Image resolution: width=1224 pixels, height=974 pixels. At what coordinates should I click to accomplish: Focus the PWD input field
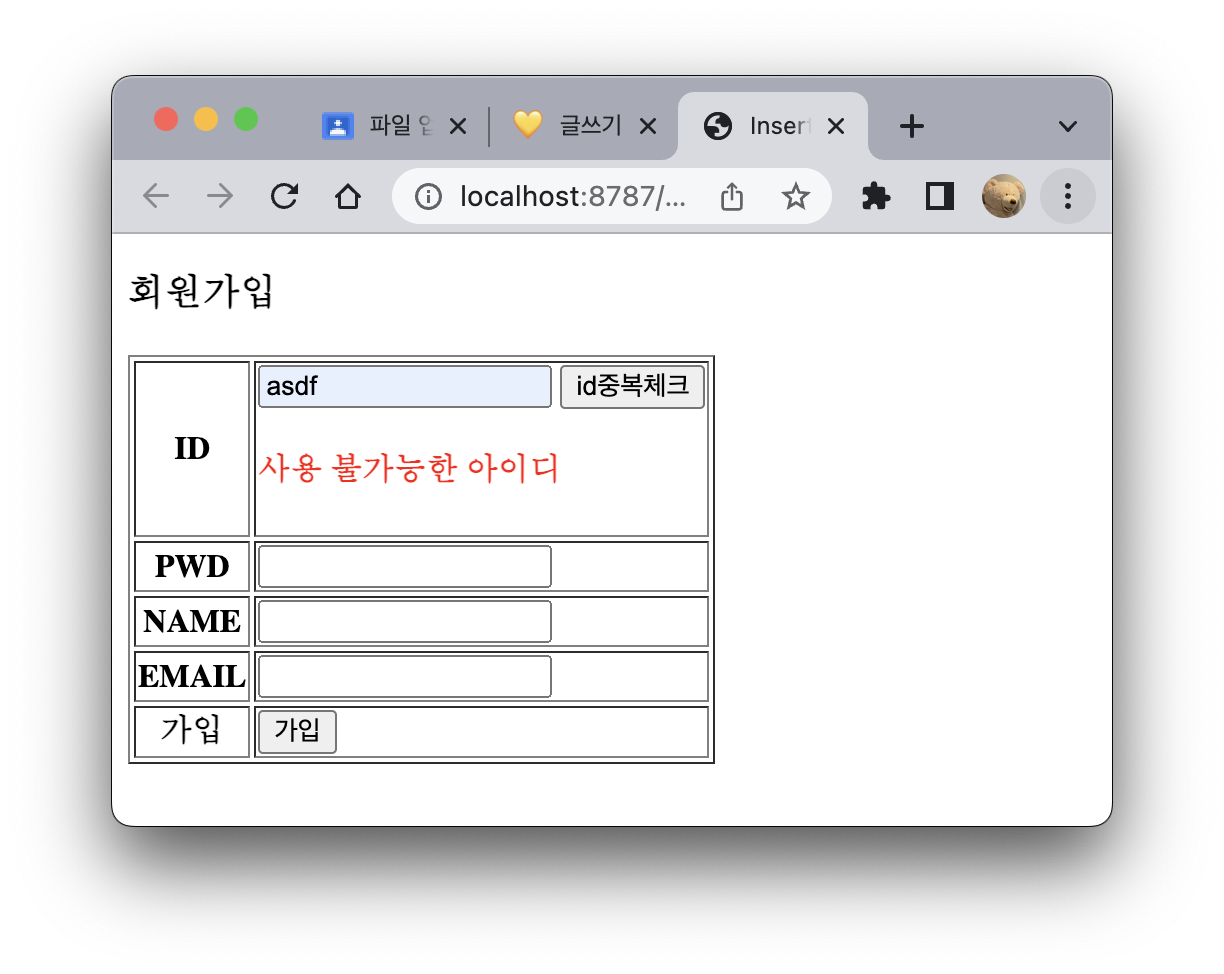(x=405, y=567)
